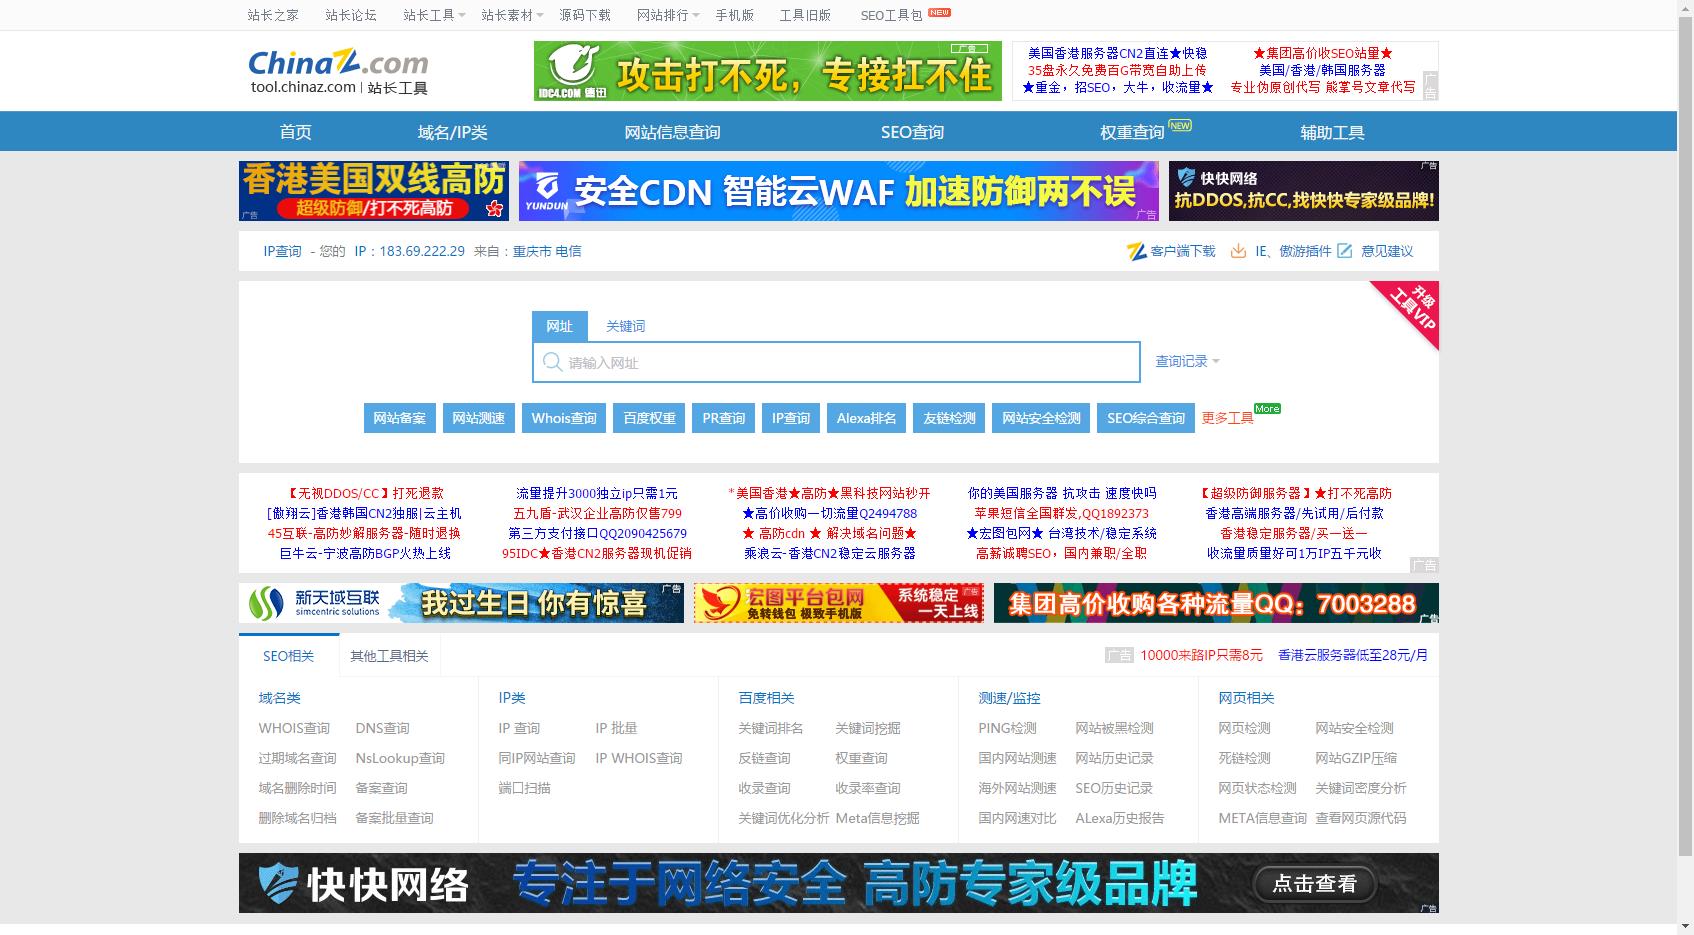Viewport: 1694px width, 935px height.
Task: Open the SEO查询 navigation menu
Action: pyautogui.click(x=912, y=132)
